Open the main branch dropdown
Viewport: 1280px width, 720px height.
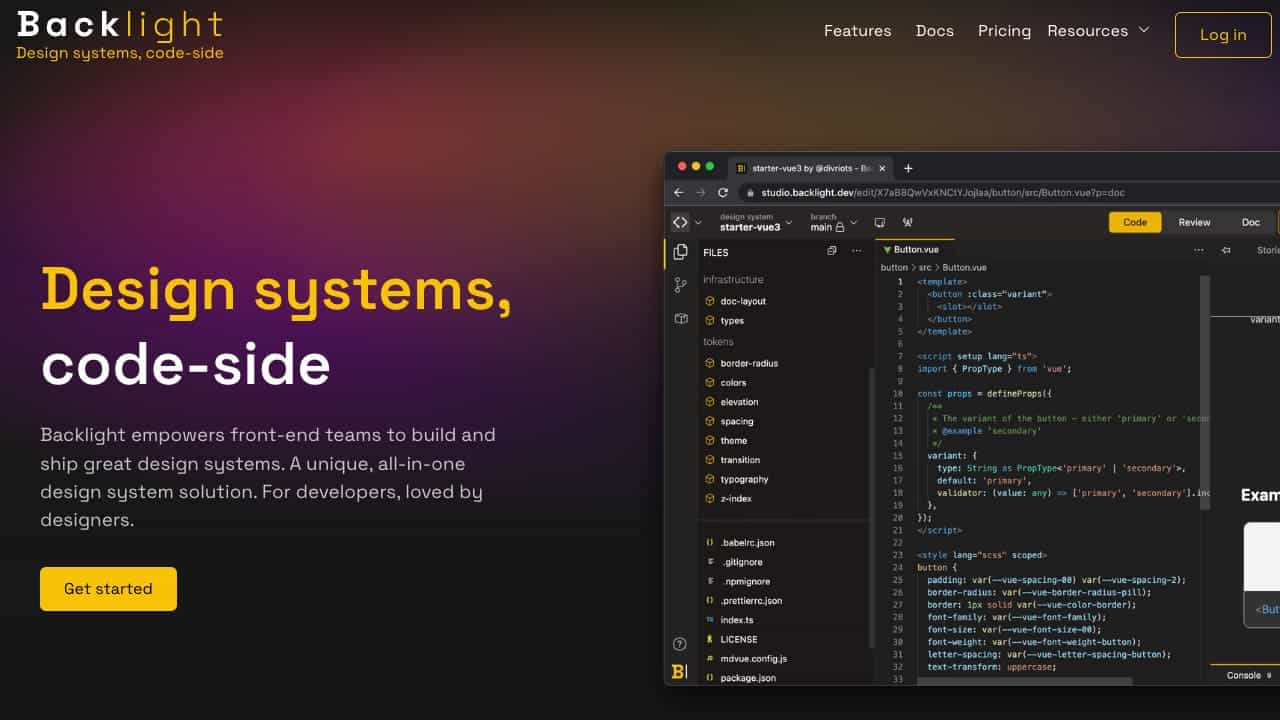pos(834,222)
